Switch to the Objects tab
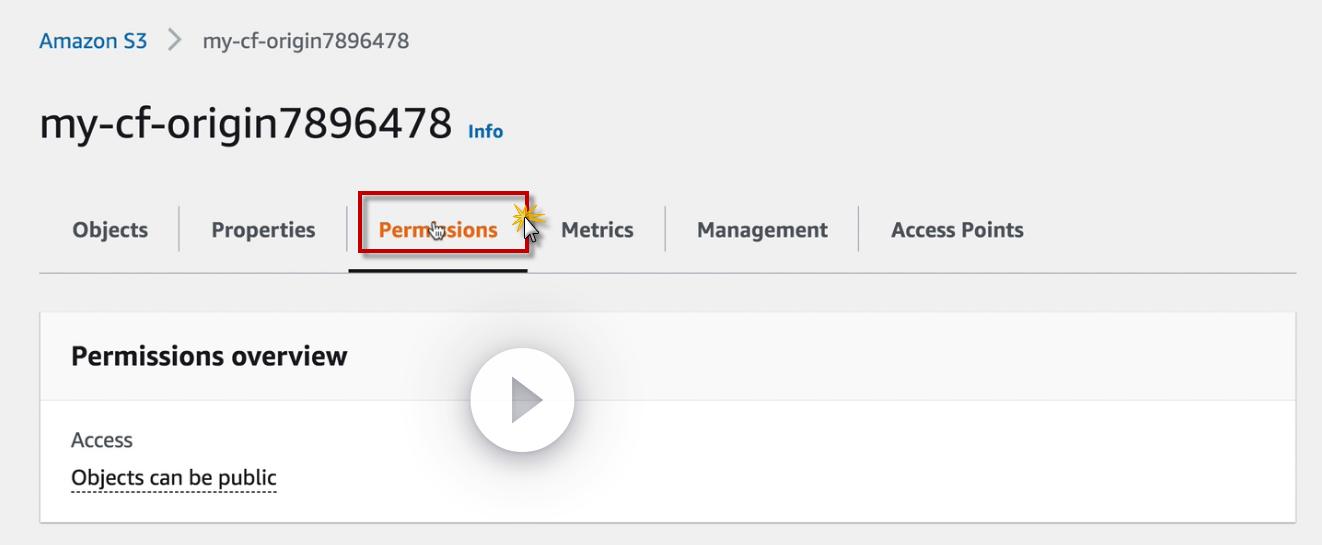 110,230
